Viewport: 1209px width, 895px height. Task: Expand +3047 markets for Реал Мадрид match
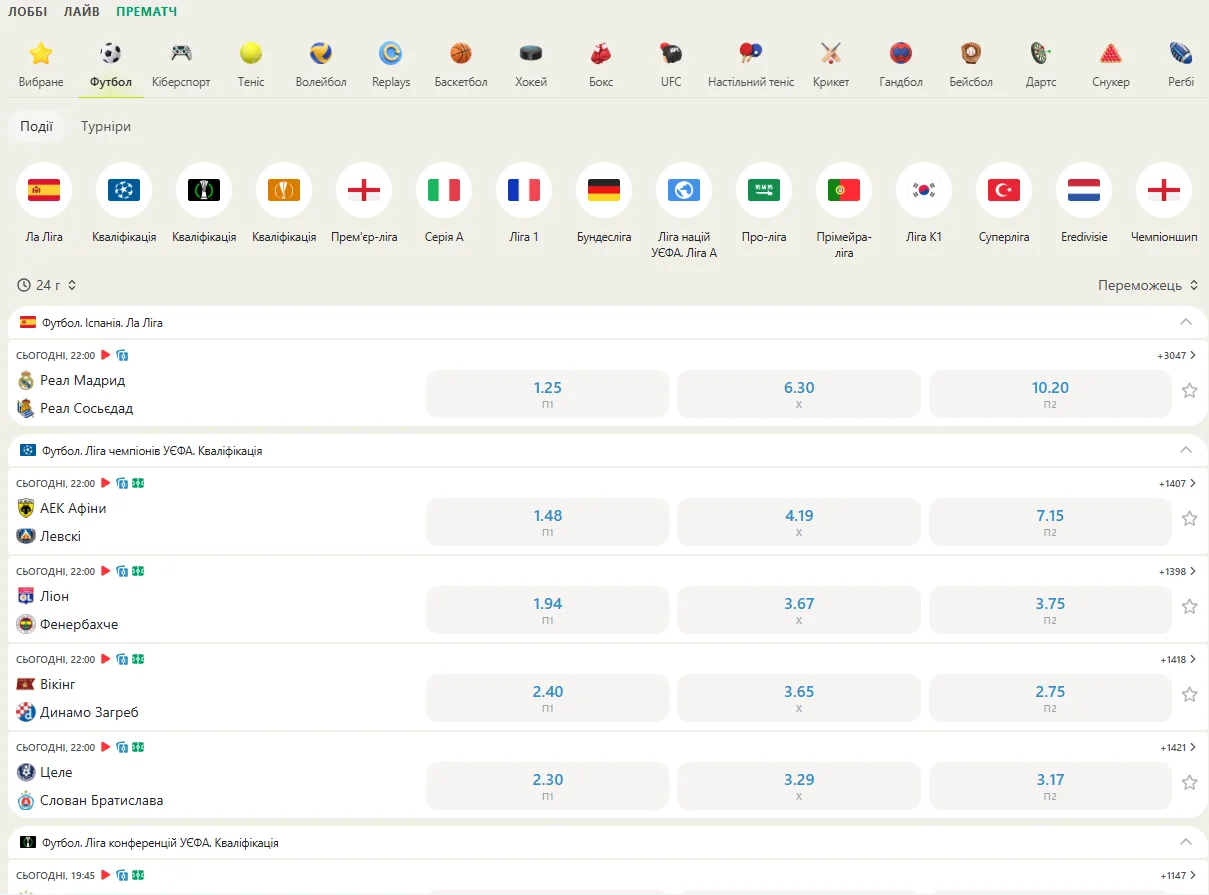(1177, 355)
